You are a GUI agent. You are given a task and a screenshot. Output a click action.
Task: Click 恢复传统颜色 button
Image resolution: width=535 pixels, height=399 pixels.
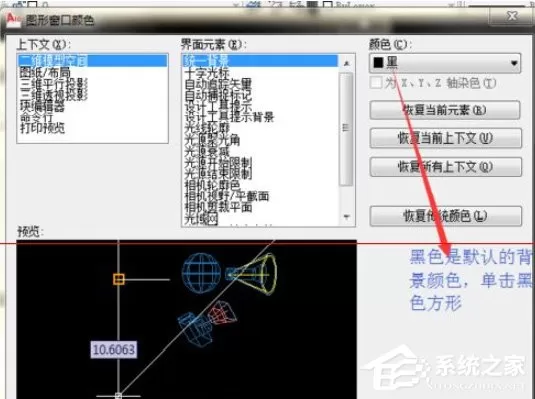pos(446,216)
